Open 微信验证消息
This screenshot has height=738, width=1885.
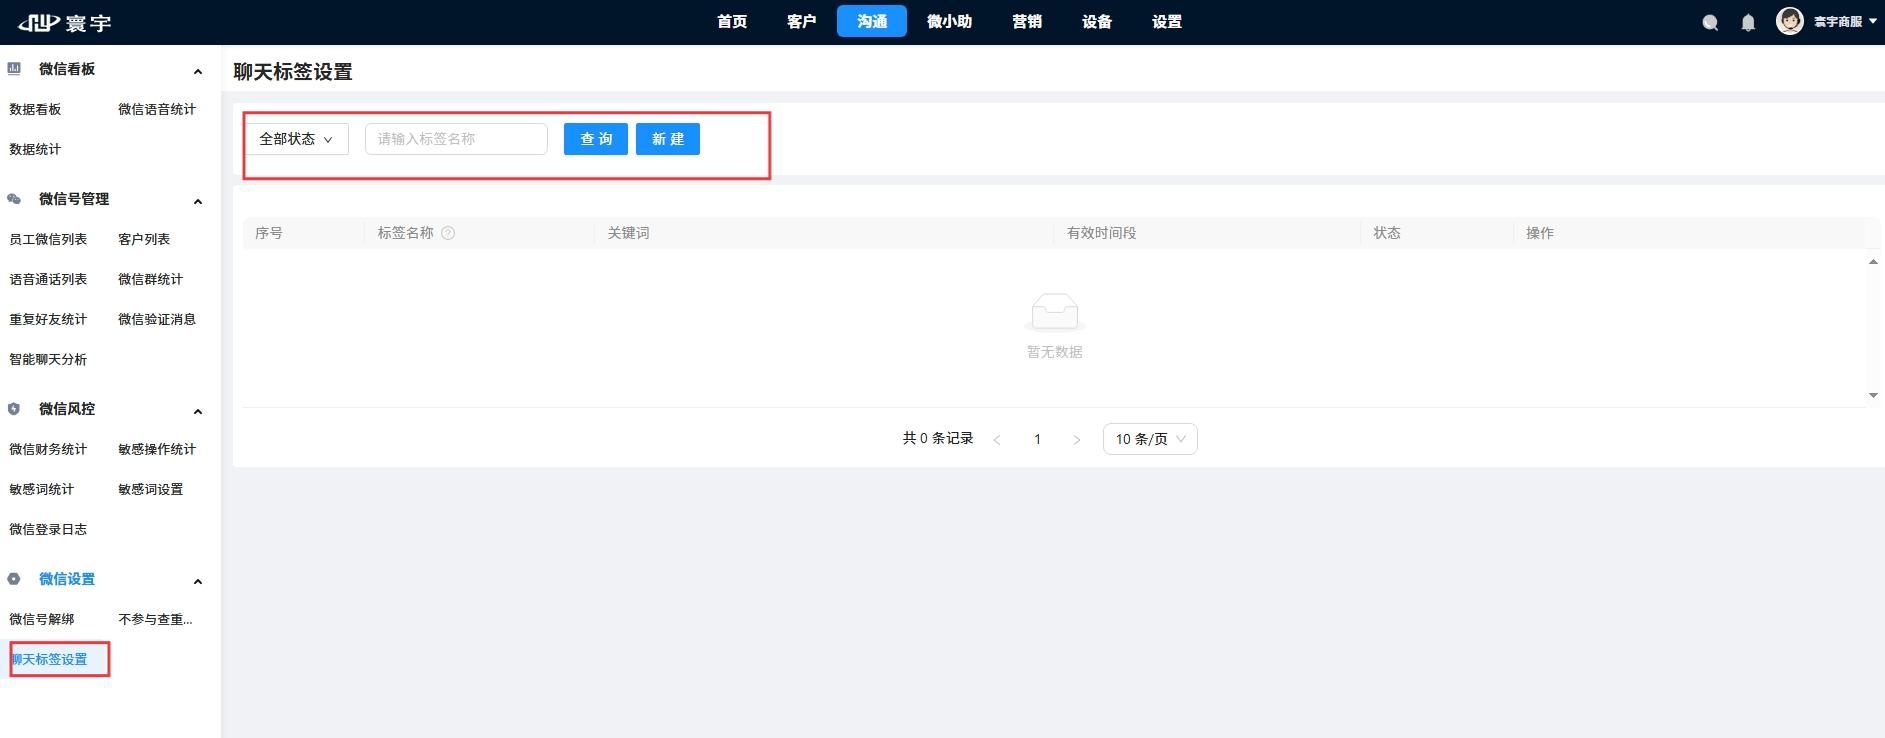tap(157, 319)
